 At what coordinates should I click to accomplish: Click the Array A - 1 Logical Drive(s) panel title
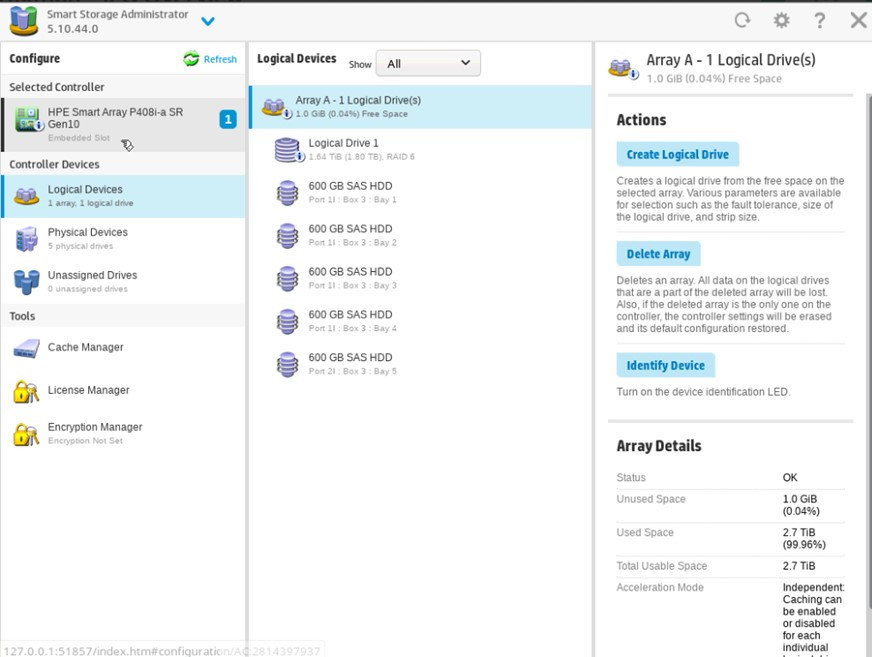(x=731, y=60)
